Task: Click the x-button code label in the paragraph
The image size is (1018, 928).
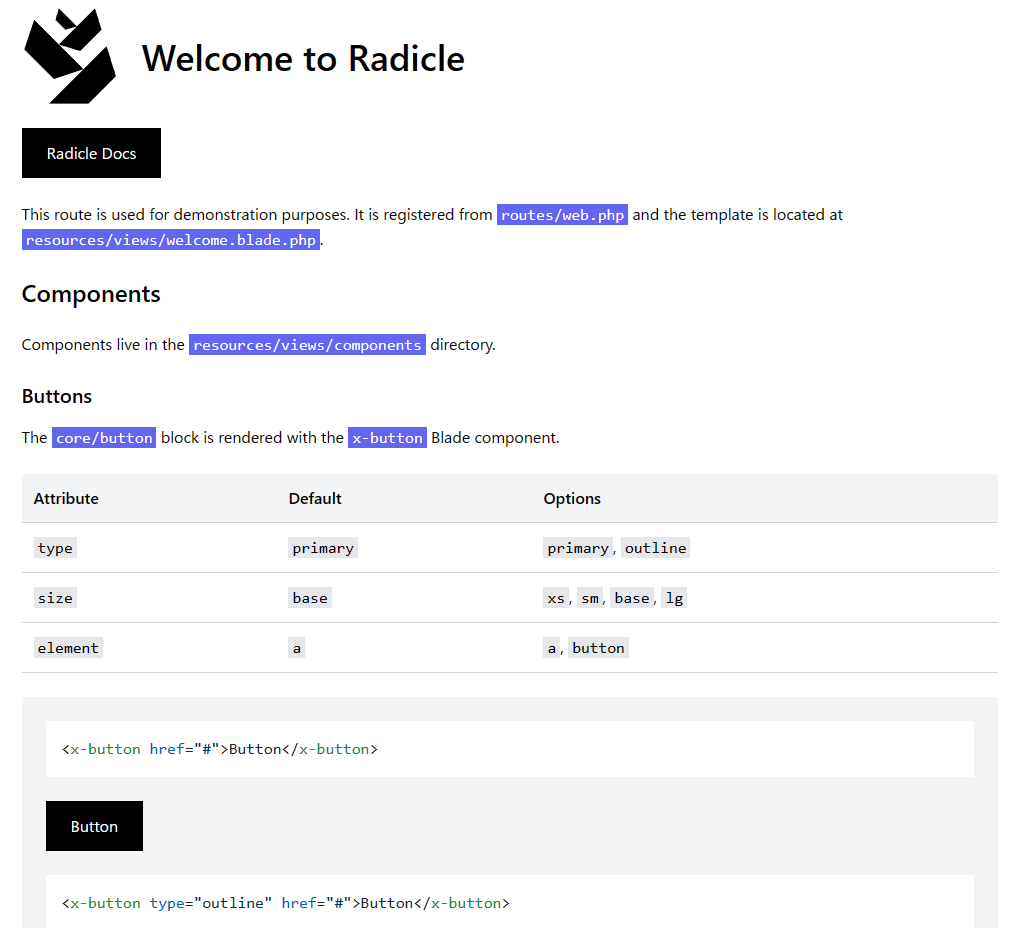Action: [387, 438]
